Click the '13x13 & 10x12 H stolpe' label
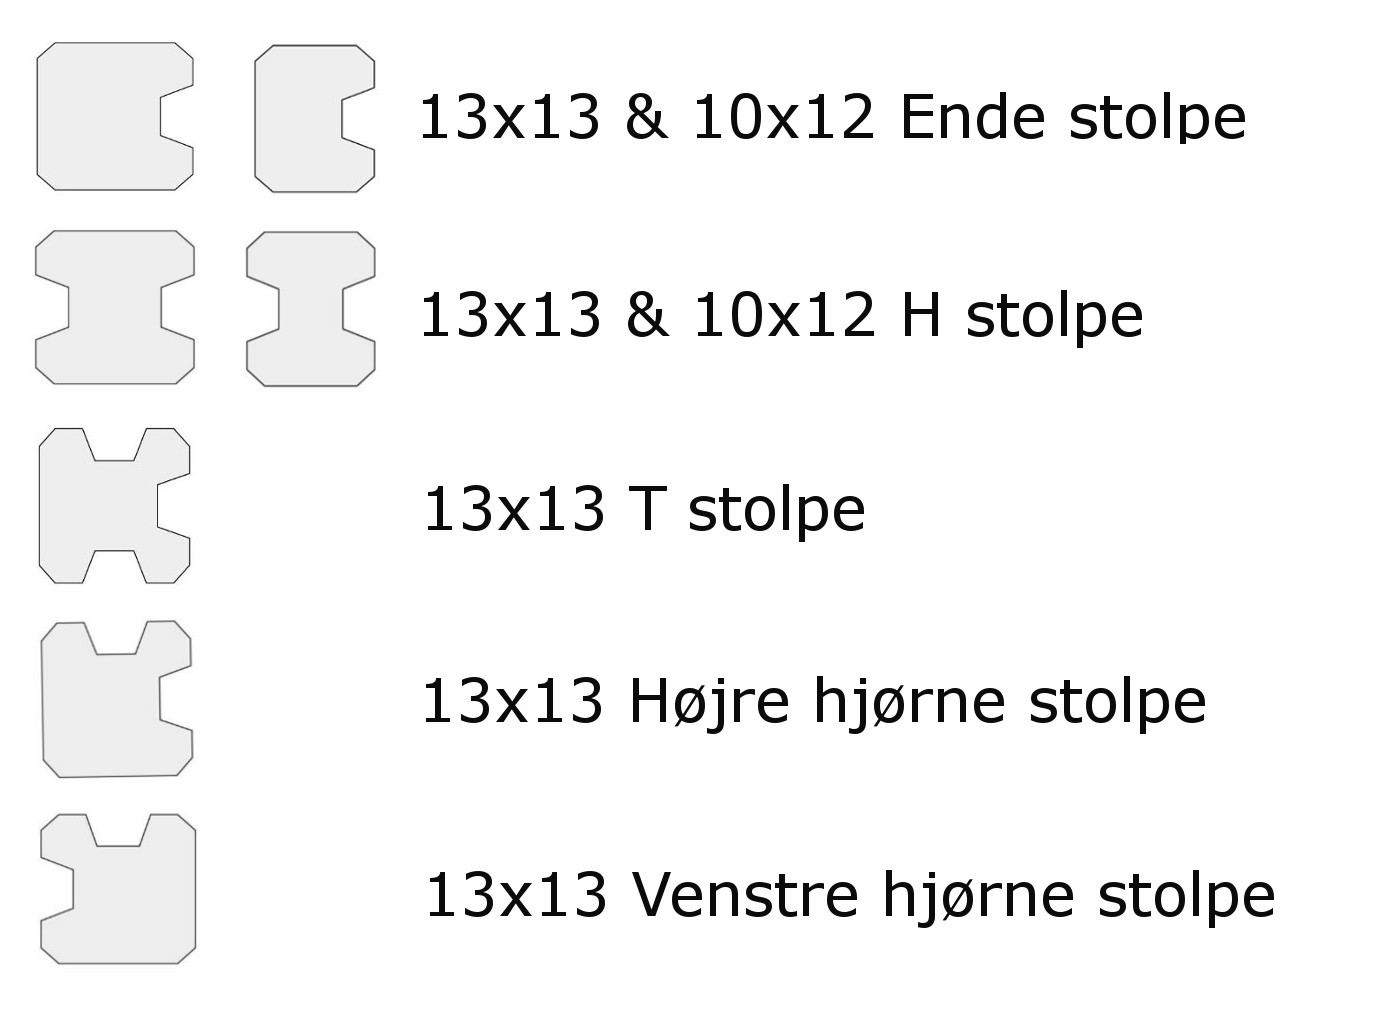The height and width of the screenshot is (1024, 1400). tap(781, 315)
